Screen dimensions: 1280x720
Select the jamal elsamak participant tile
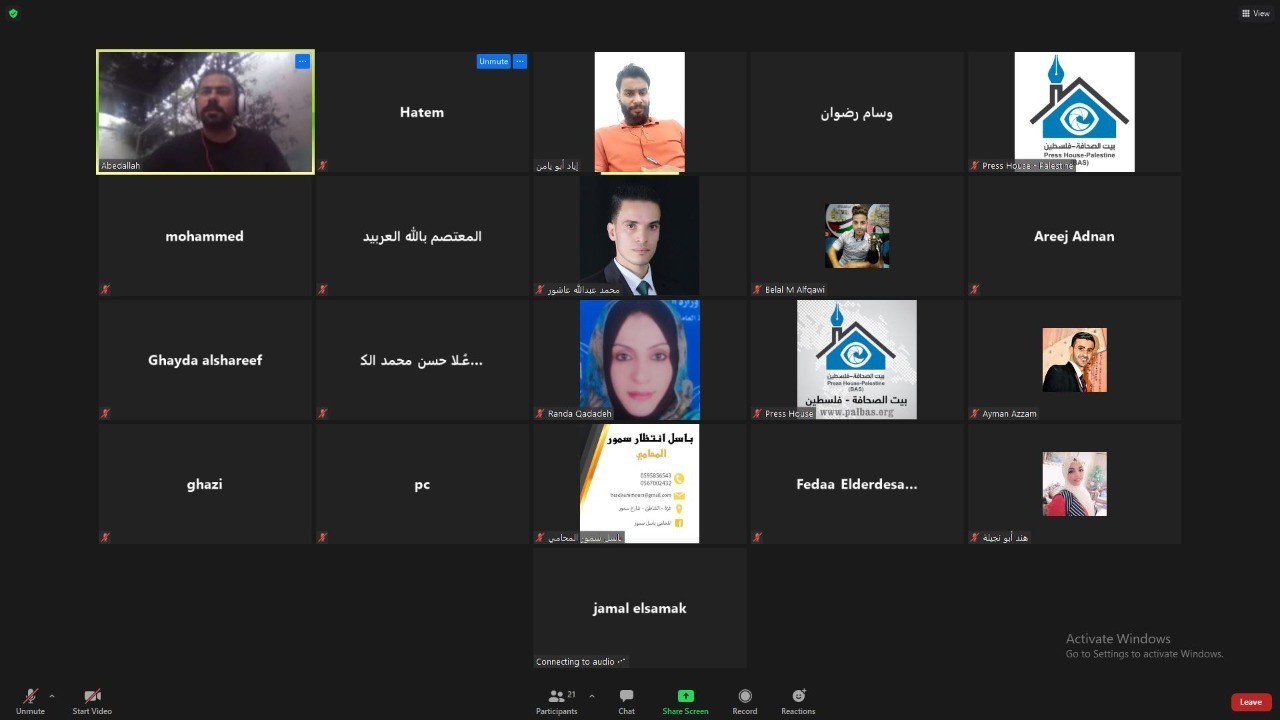pyautogui.click(x=640, y=608)
